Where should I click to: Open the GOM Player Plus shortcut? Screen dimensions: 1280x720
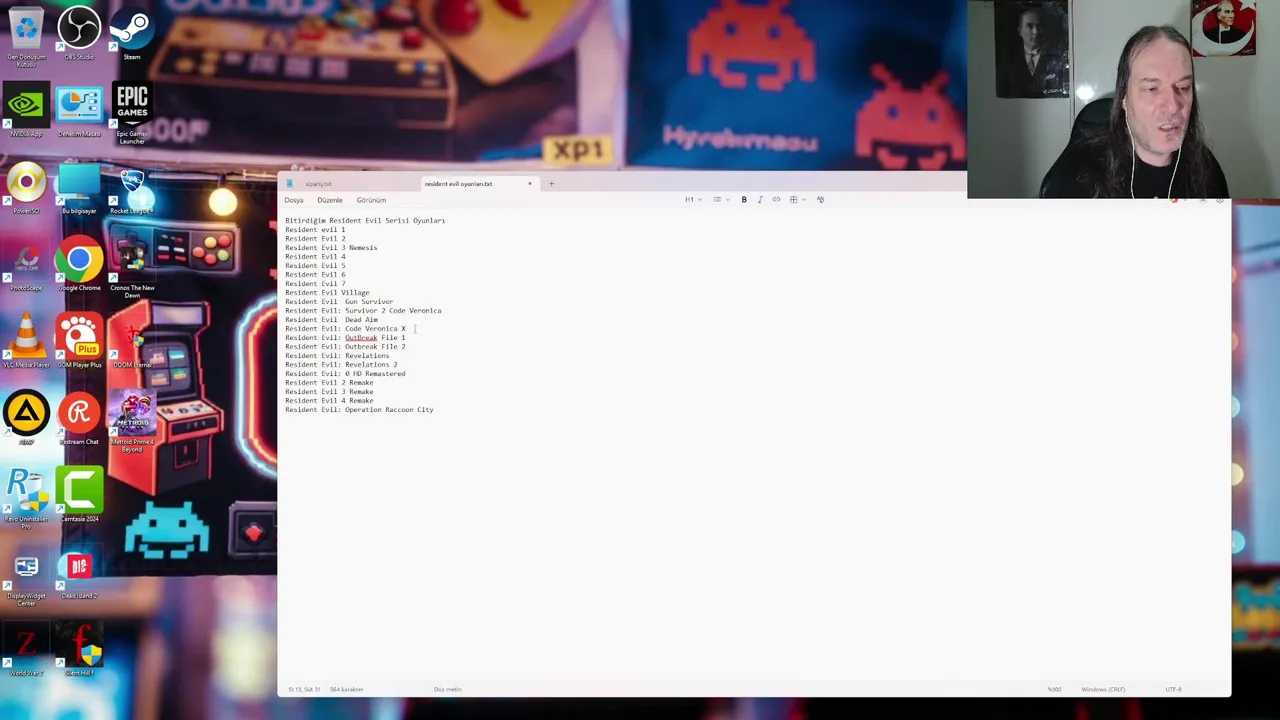79,340
